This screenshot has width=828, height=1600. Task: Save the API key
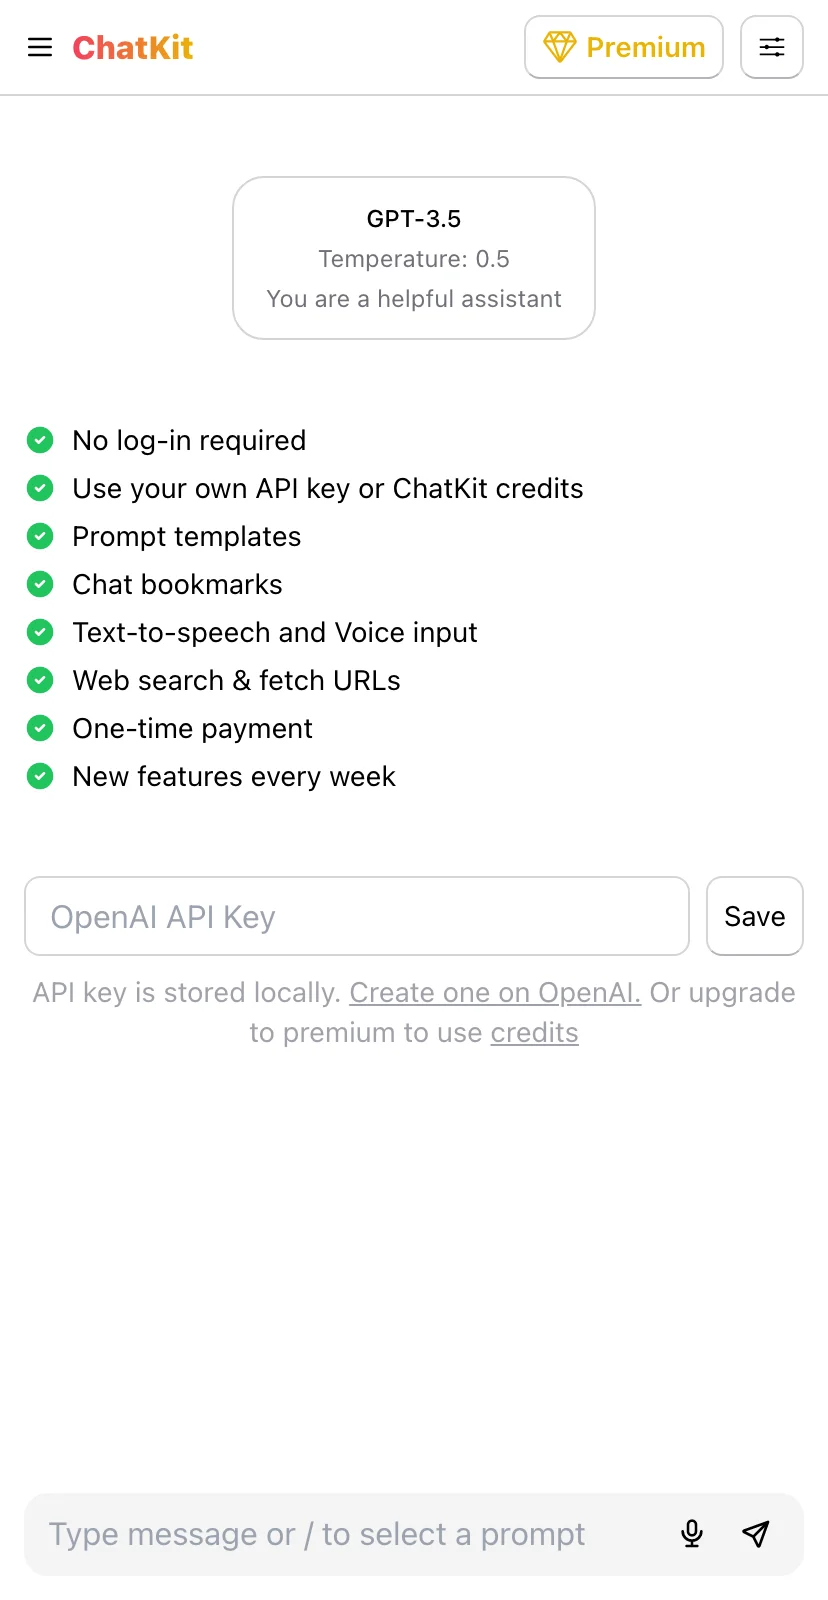click(x=755, y=916)
